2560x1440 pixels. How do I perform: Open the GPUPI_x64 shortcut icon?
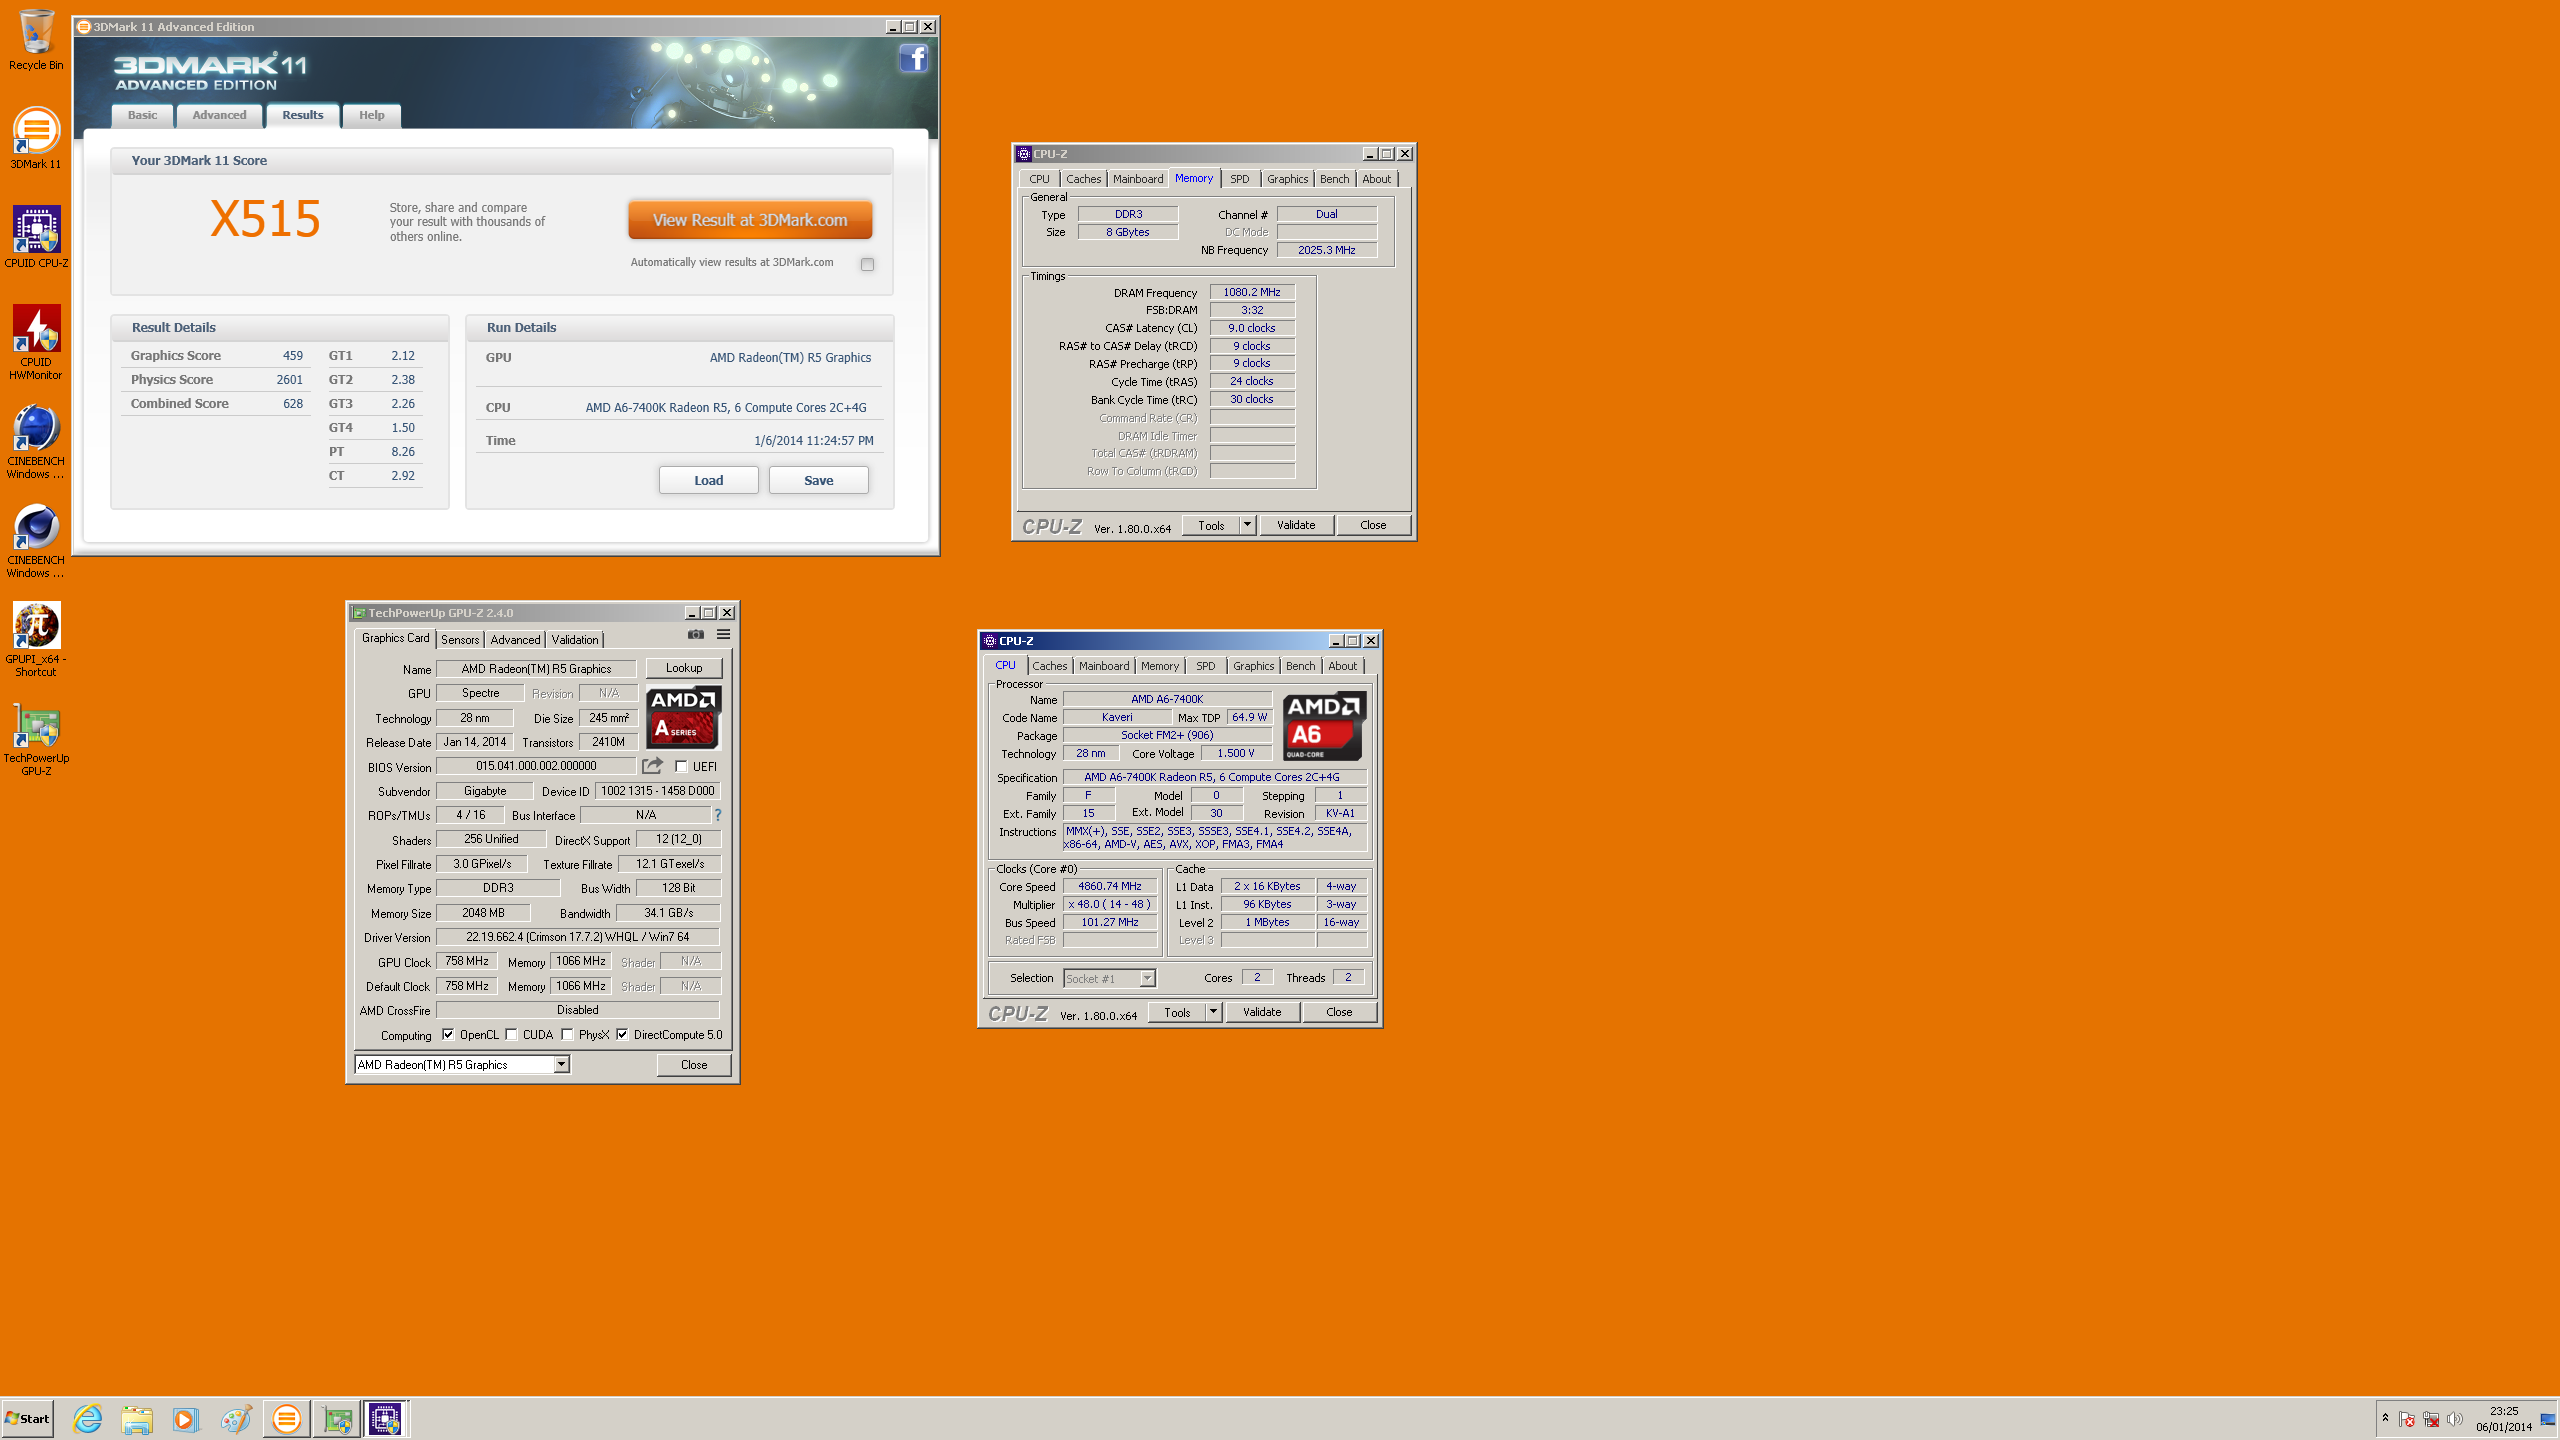[36, 639]
